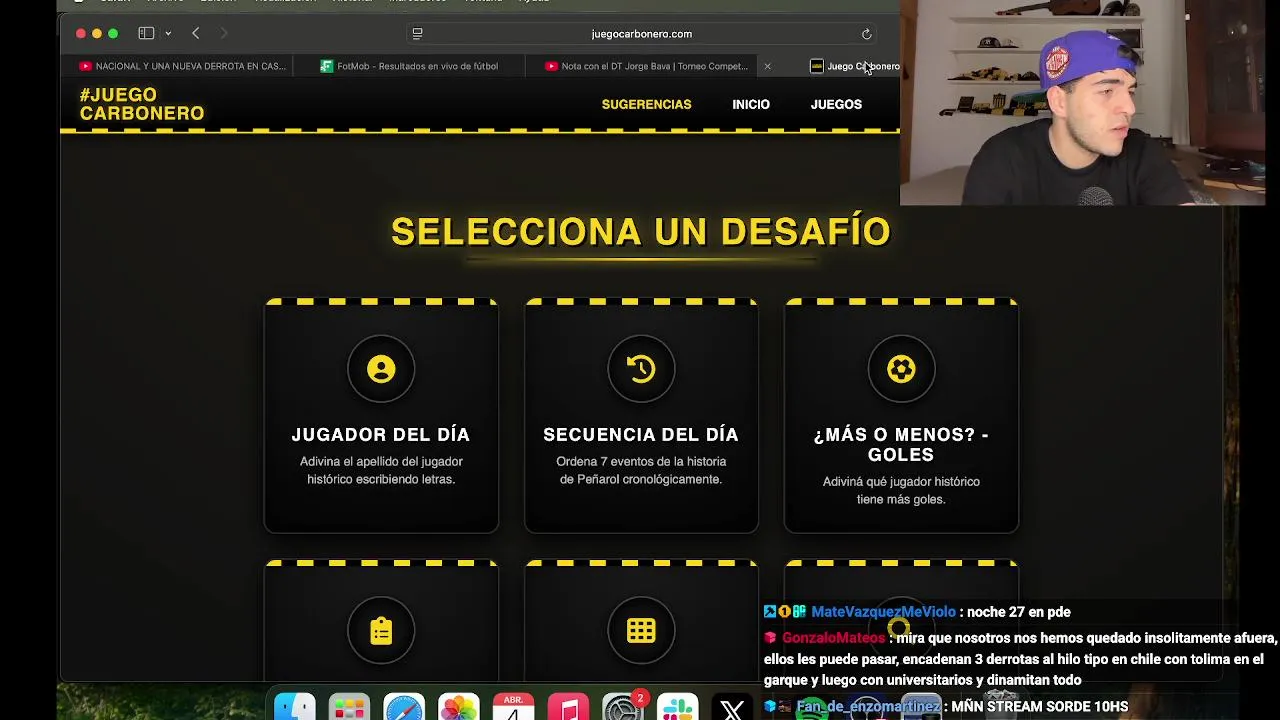This screenshot has height=720, width=1280.
Task: Open Safari from the Dock
Action: pyautogui.click(x=404, y=708)
